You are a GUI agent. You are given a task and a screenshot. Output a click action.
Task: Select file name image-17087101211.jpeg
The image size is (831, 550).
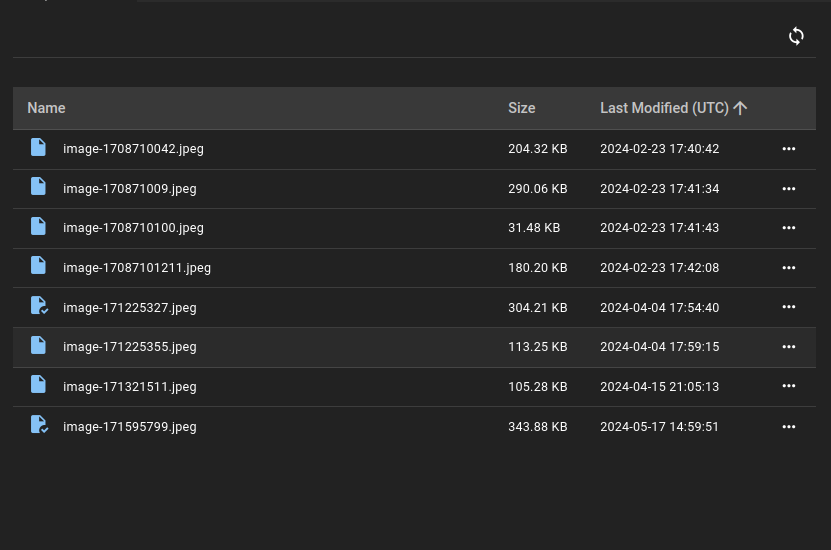pos(137,268)
